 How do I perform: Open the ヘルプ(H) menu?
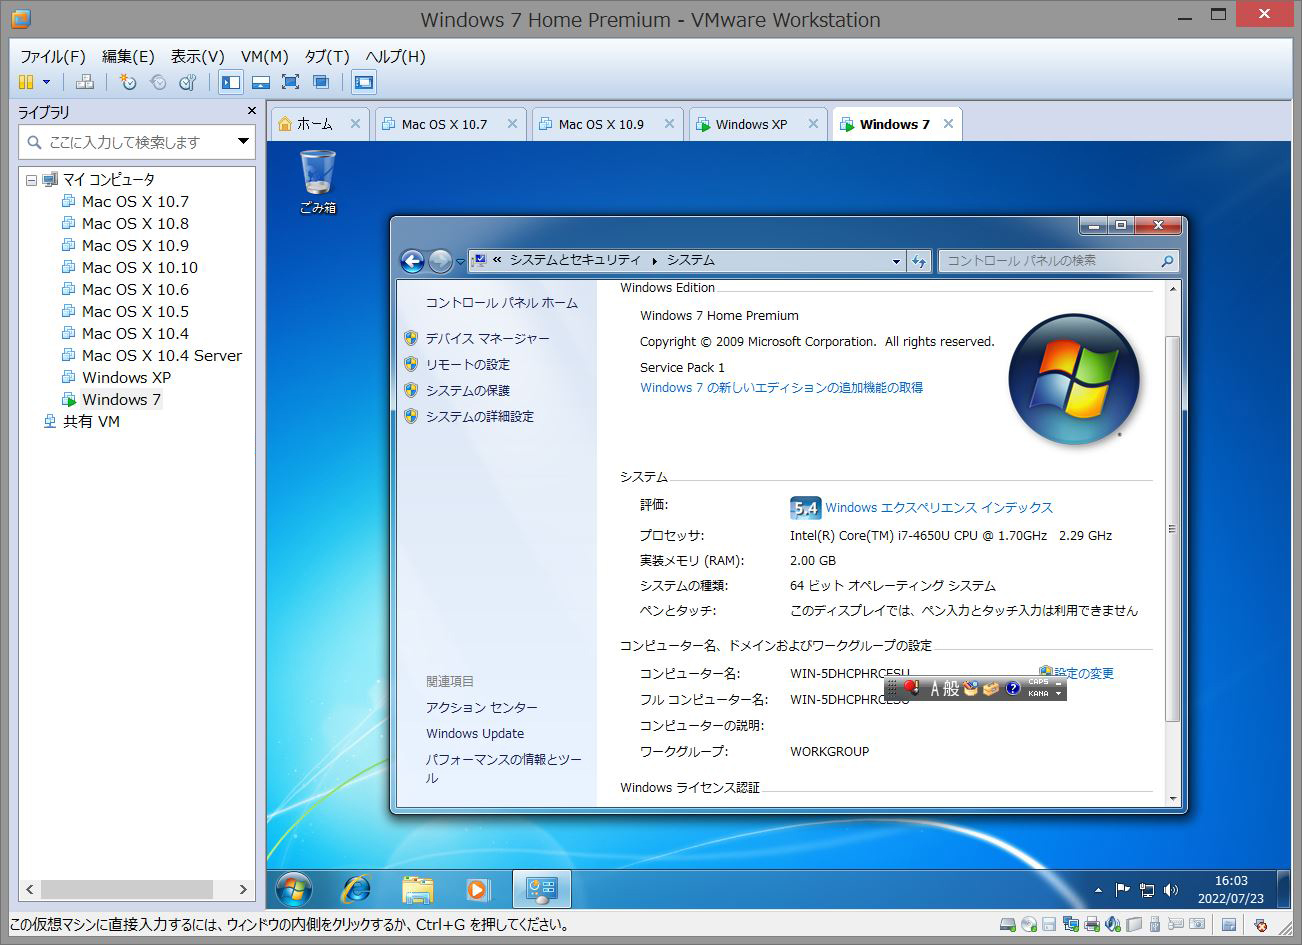(x=395, y=56)
